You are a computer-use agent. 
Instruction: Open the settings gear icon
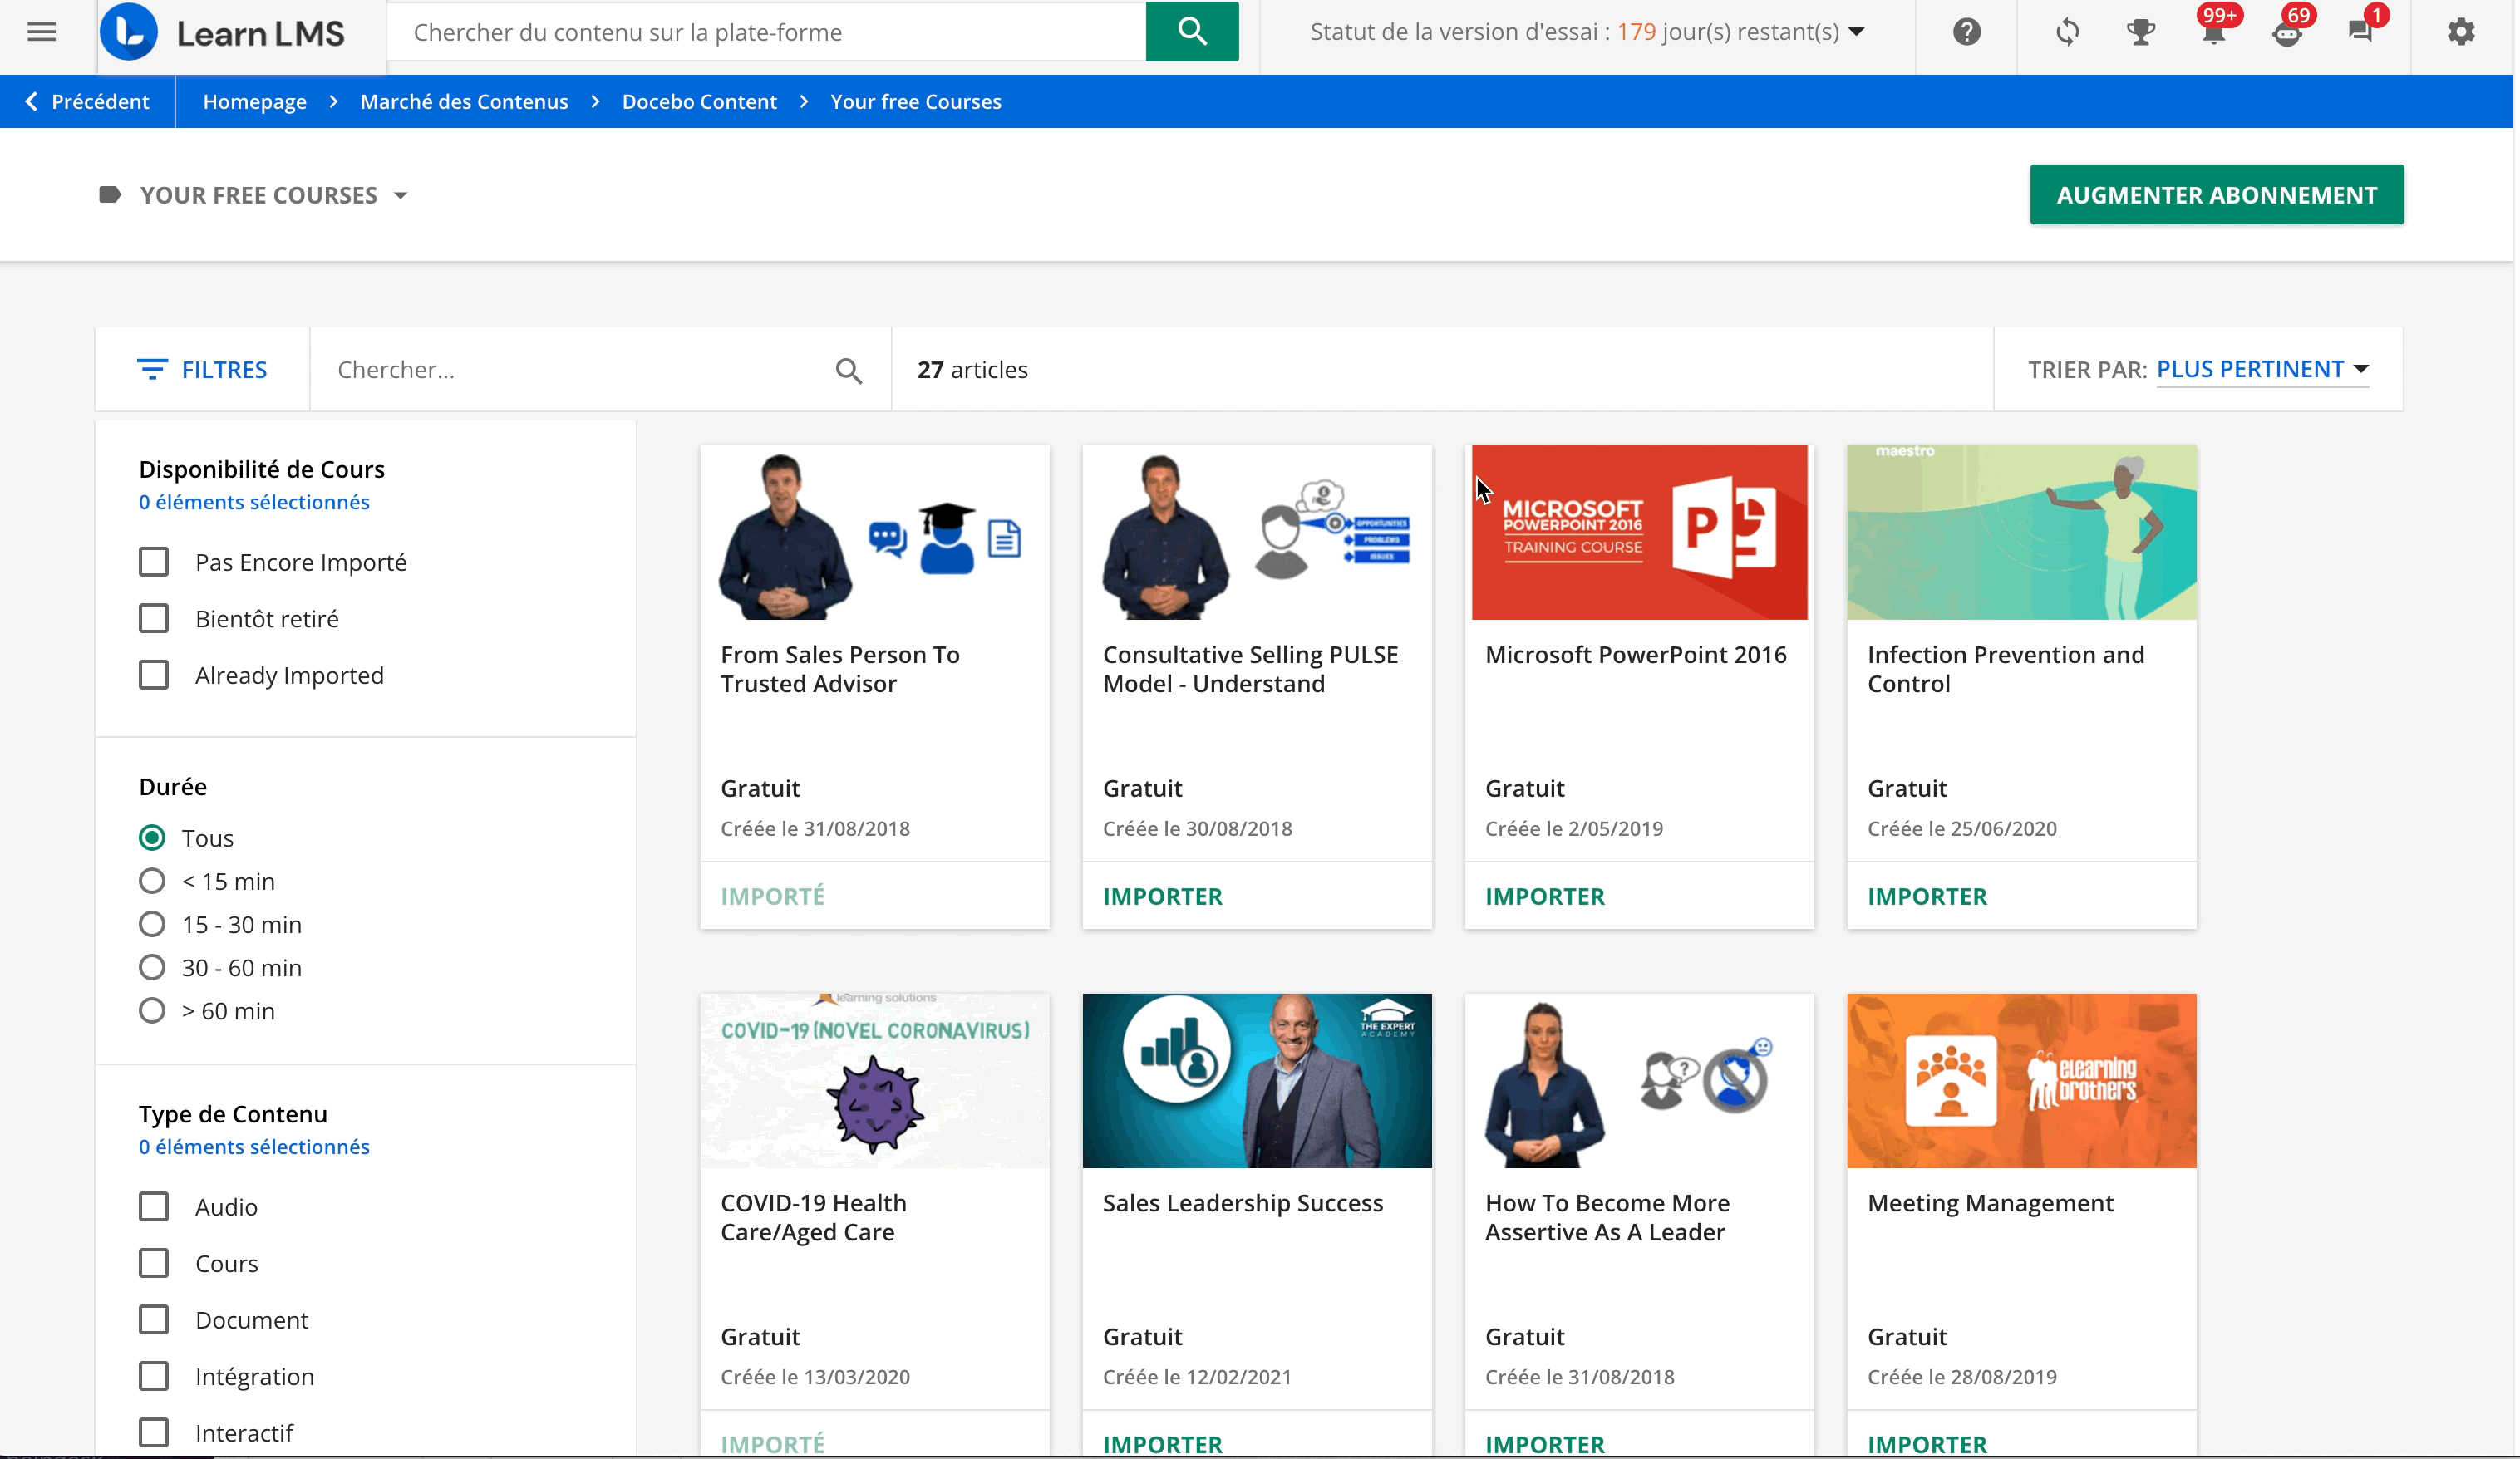point(2460,32)
